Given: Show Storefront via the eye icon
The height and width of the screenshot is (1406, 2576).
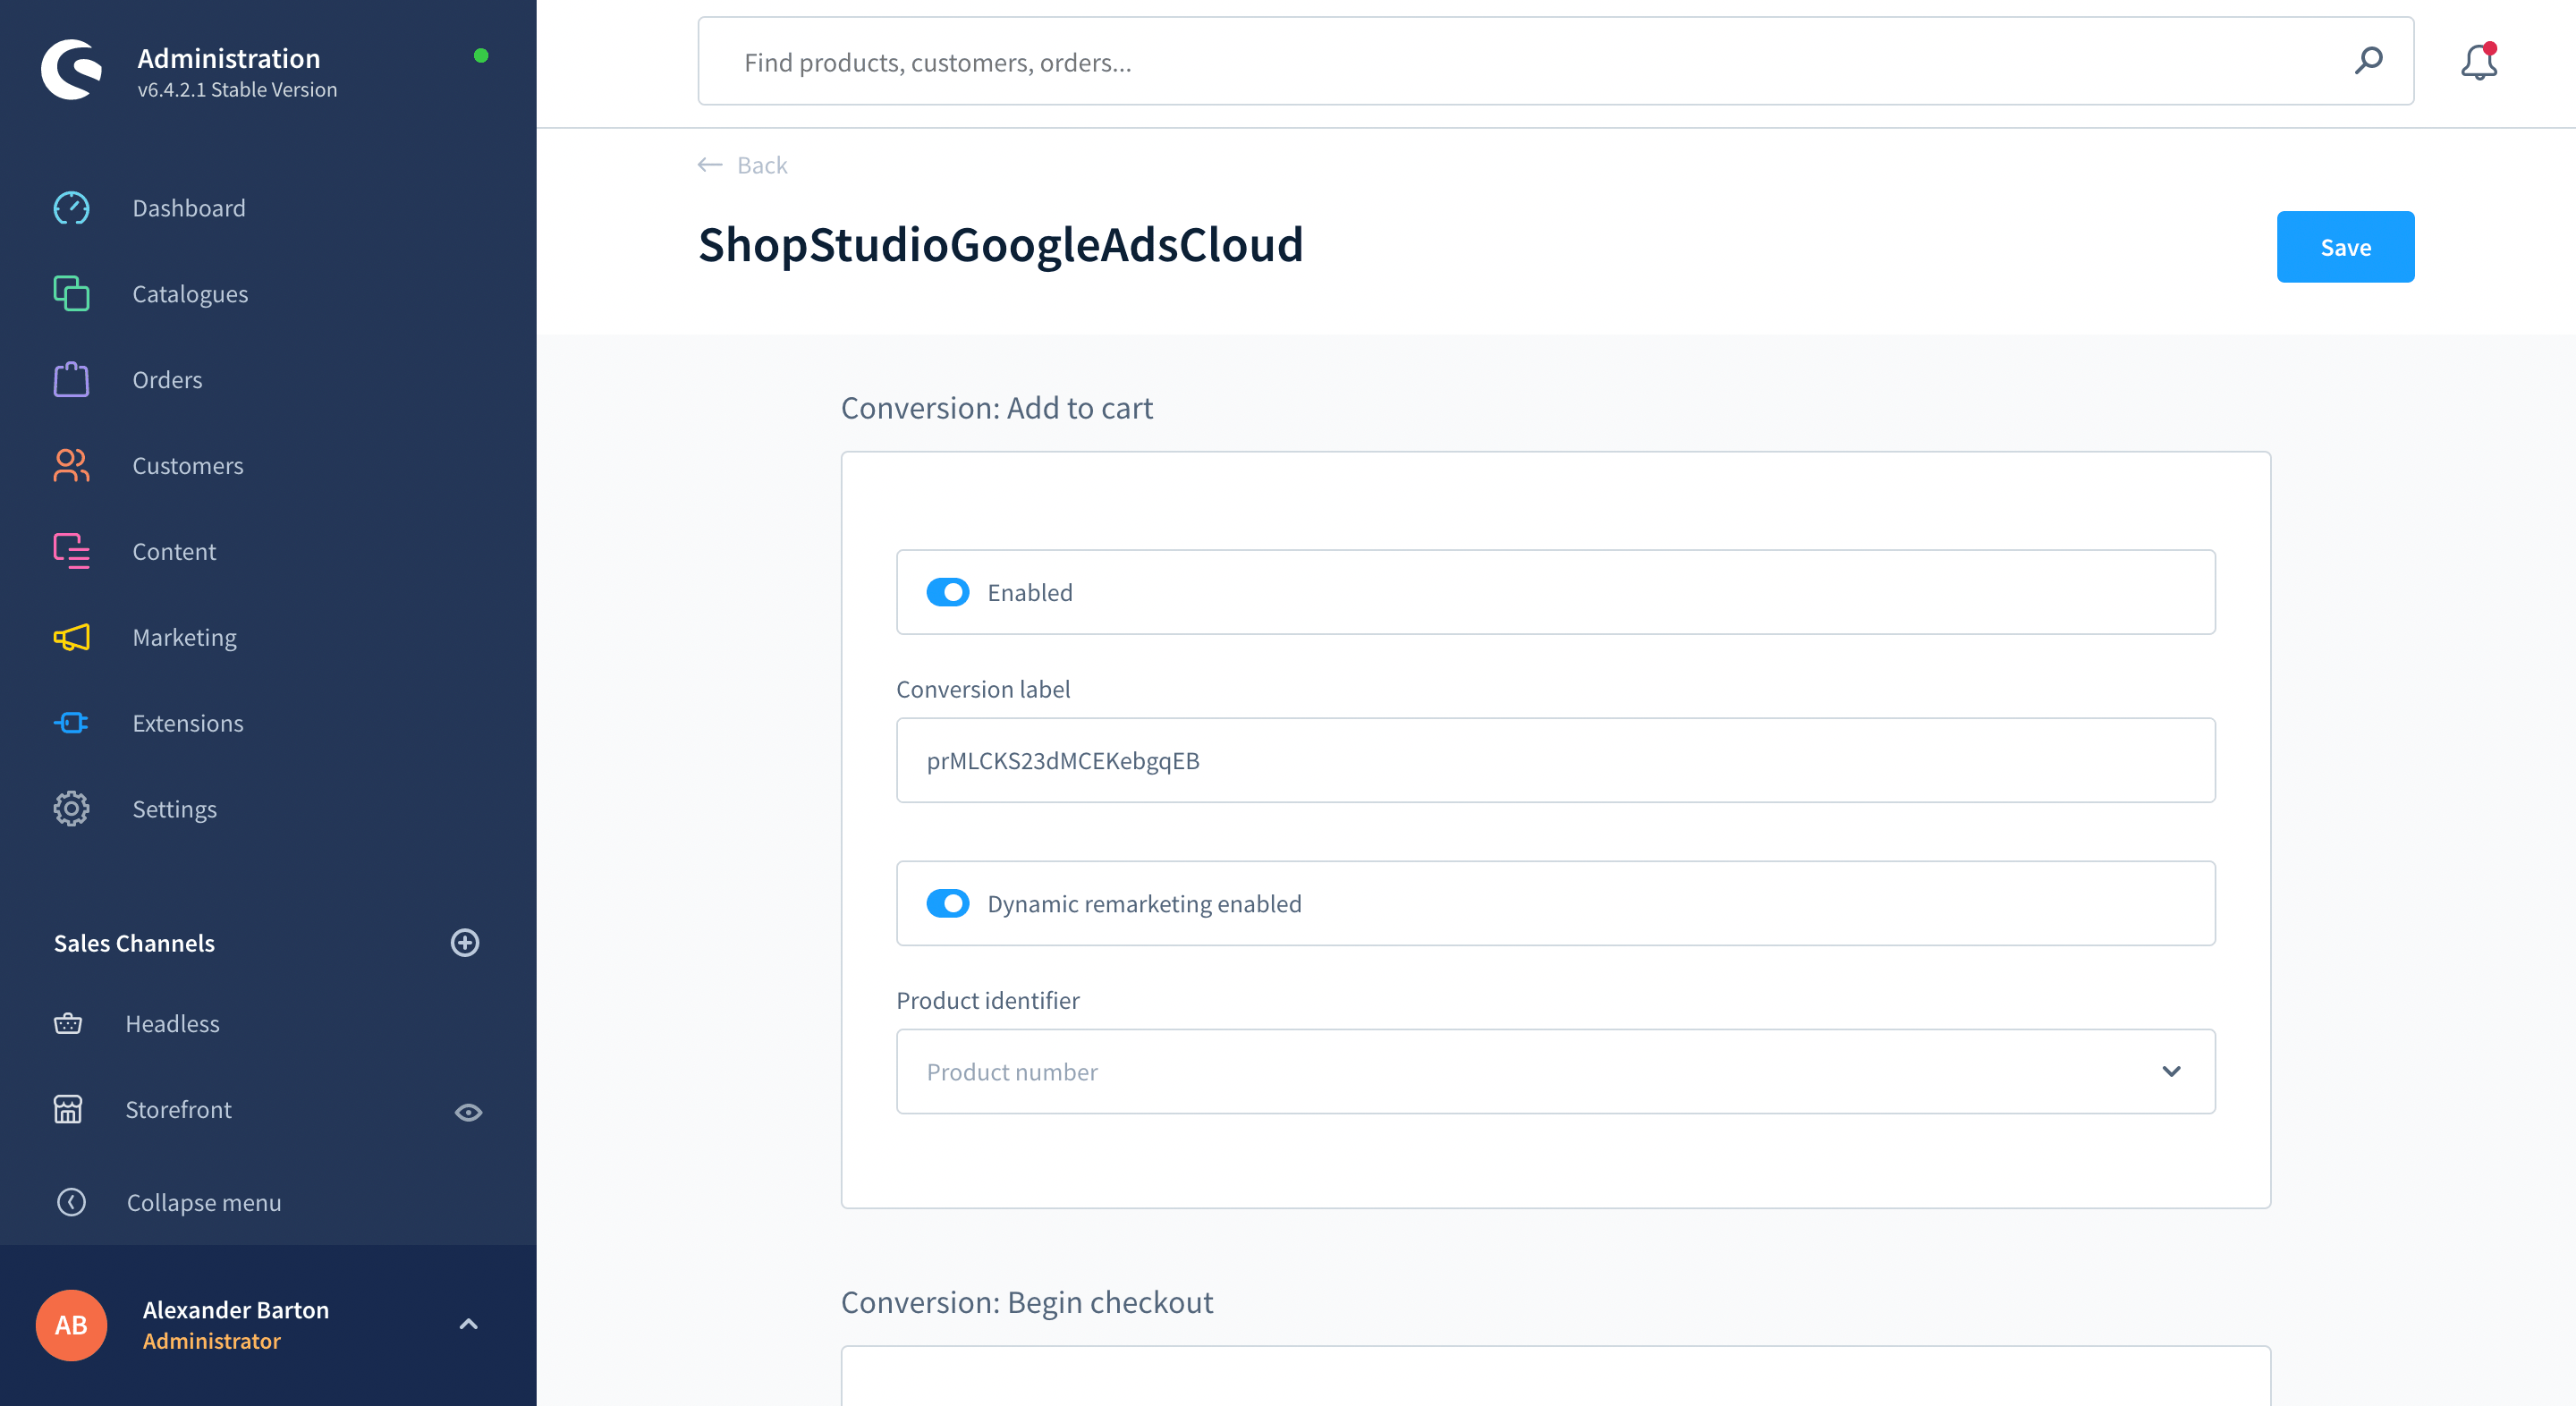Looking at the screenshot, I should pos(468,1112).
